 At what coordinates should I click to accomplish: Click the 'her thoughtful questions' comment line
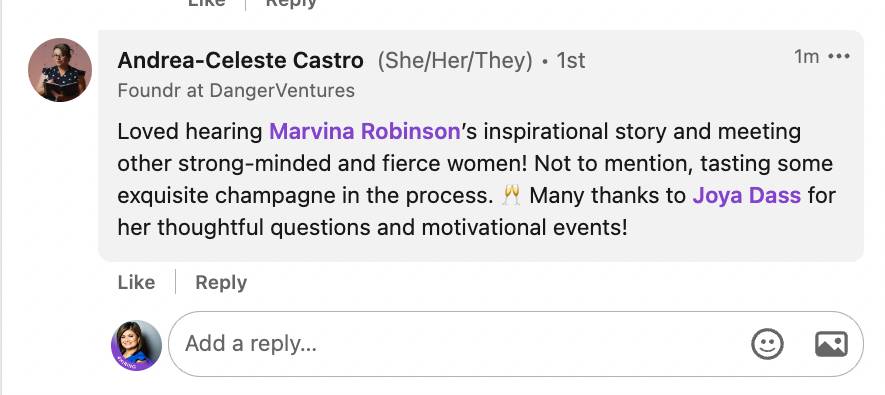(x=373, y=227)
